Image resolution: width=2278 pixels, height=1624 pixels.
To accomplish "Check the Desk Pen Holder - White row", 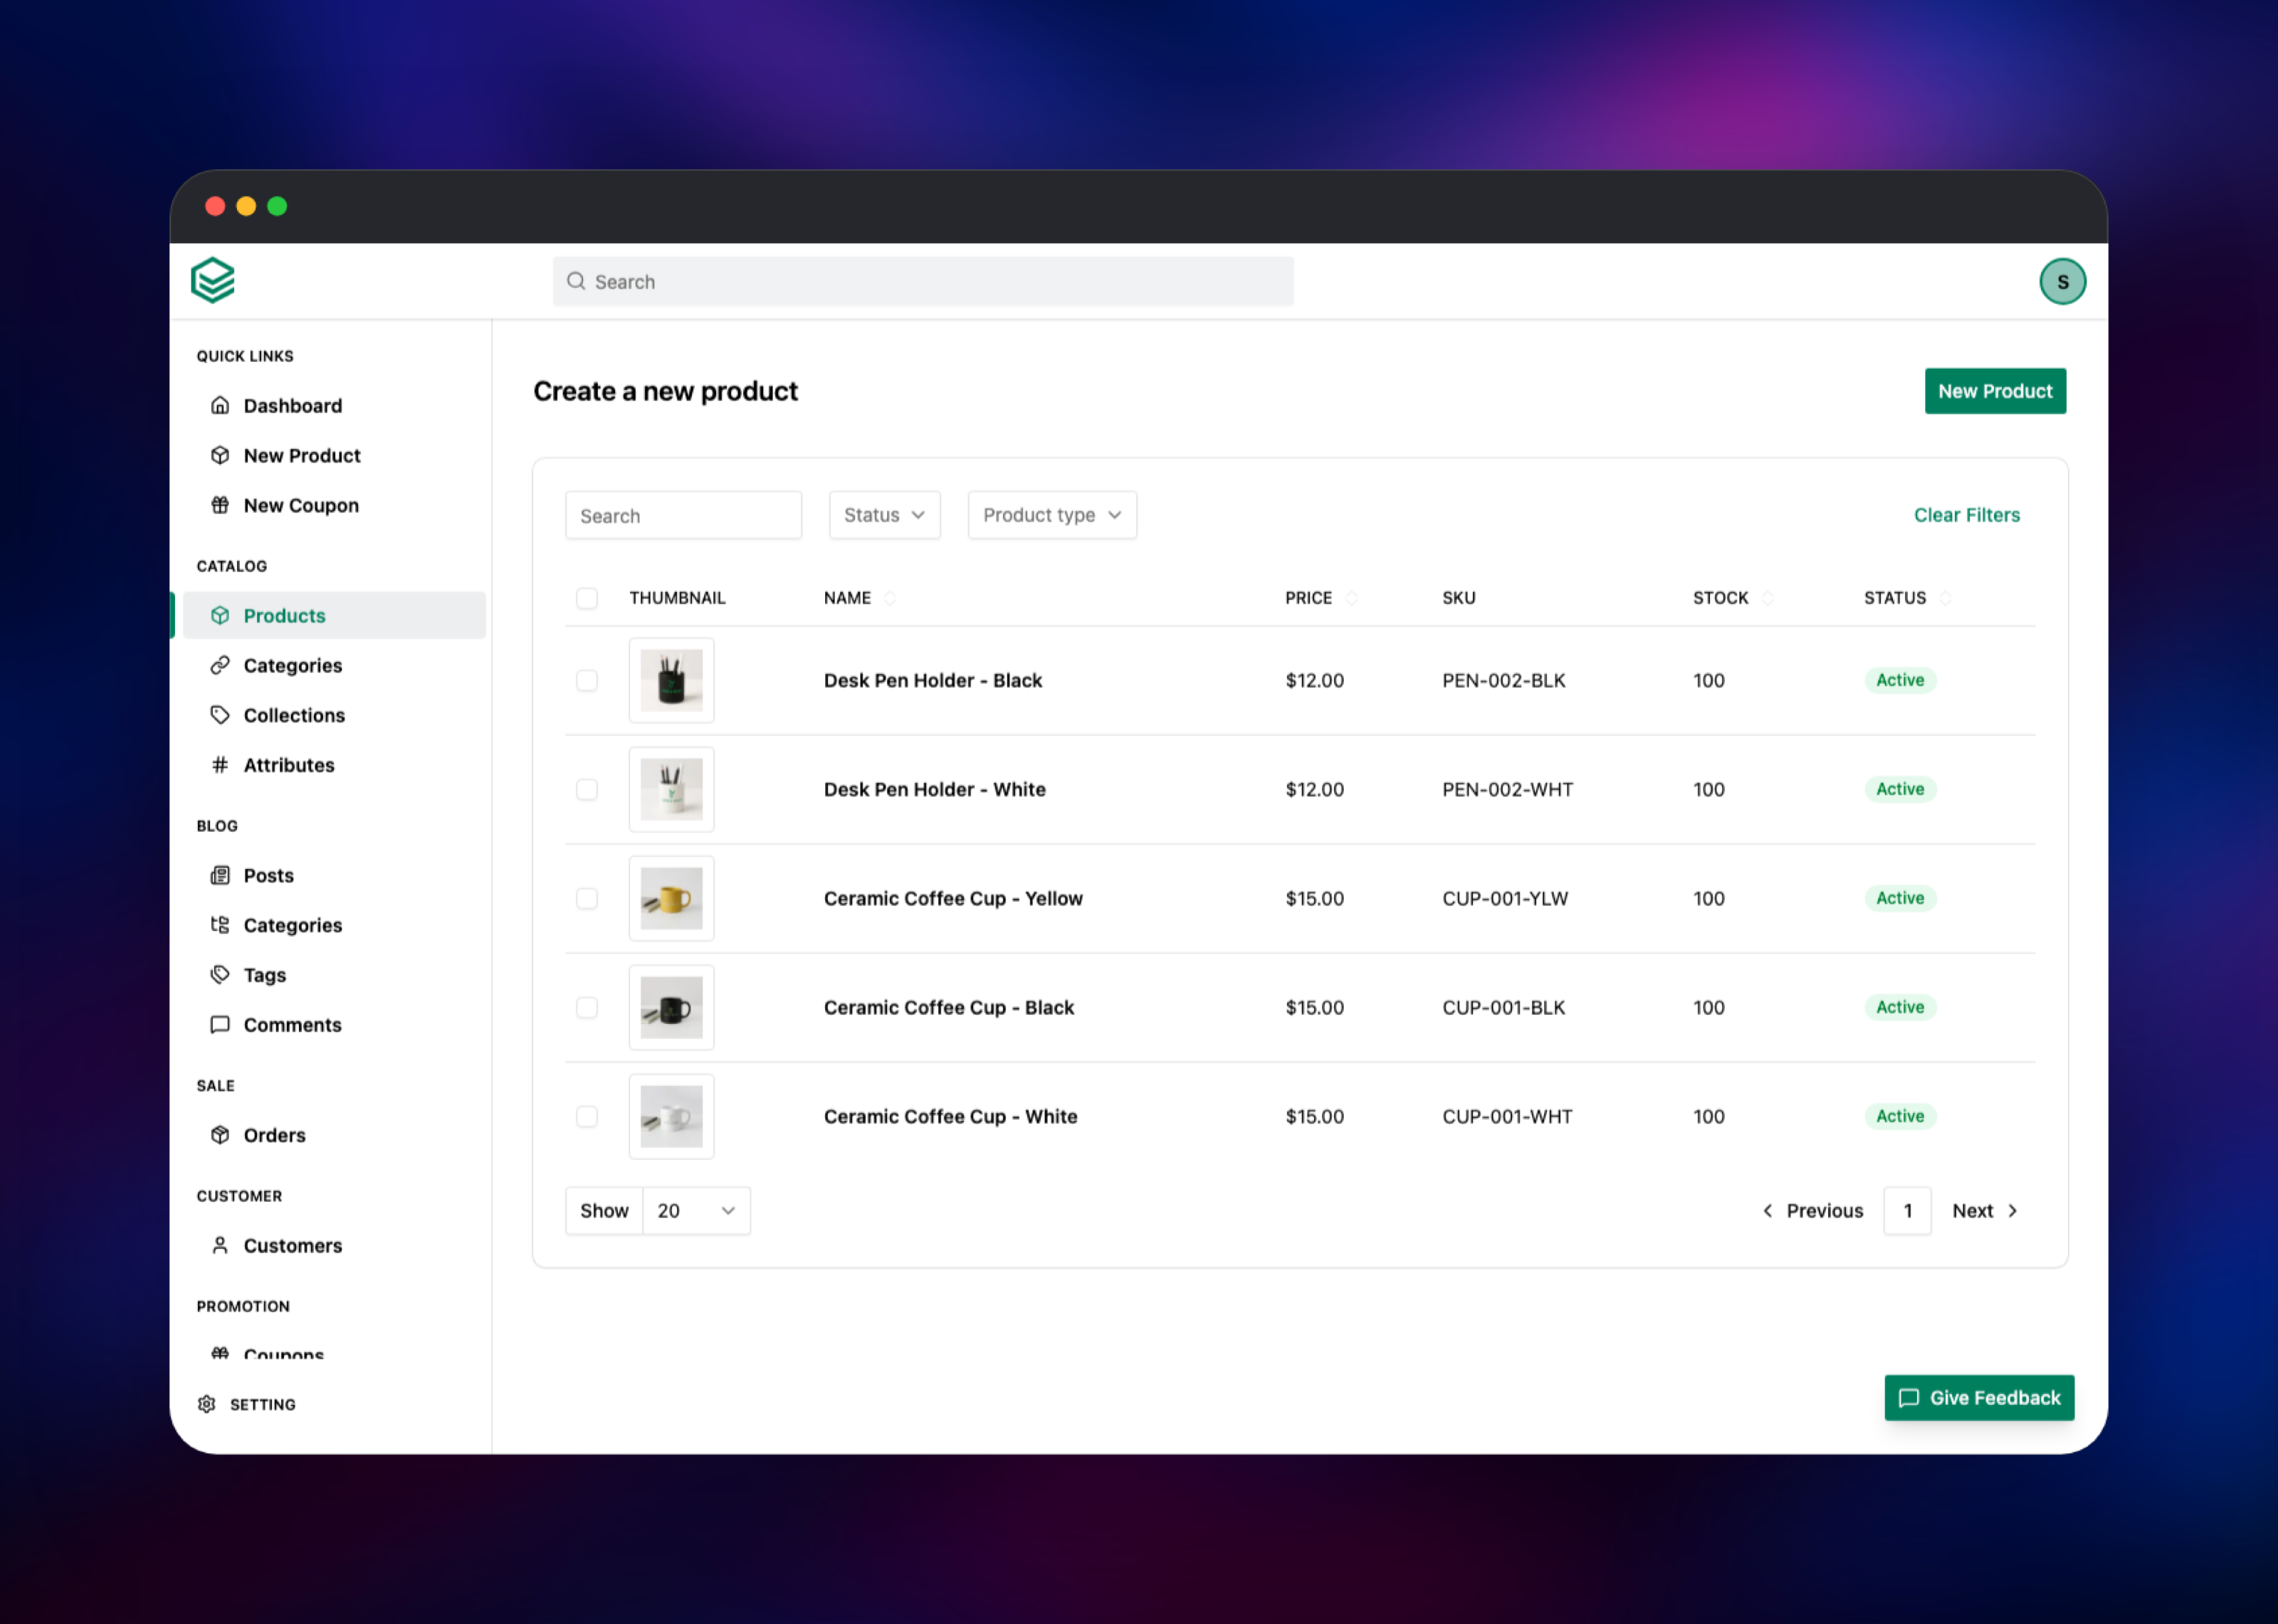I will (x=587, y=789).
